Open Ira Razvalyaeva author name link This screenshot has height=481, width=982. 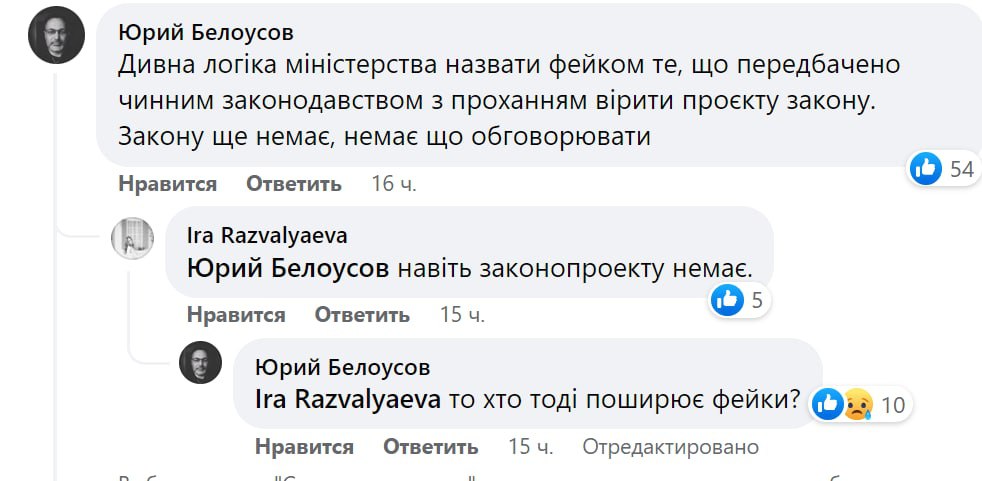267,235
